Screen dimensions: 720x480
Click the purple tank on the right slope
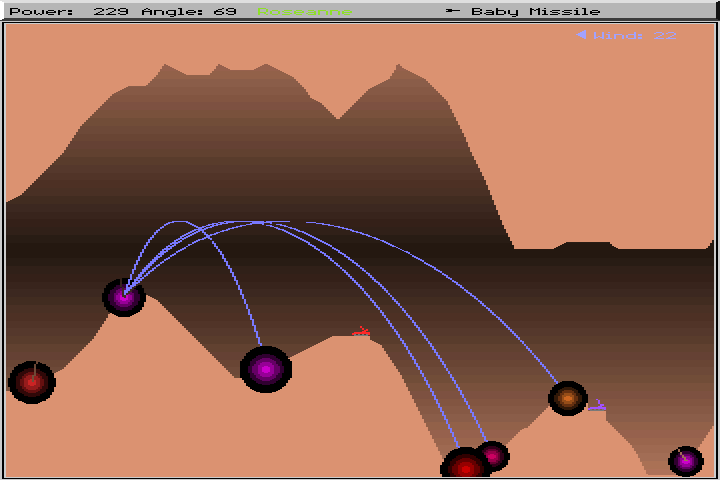[596, 405]
